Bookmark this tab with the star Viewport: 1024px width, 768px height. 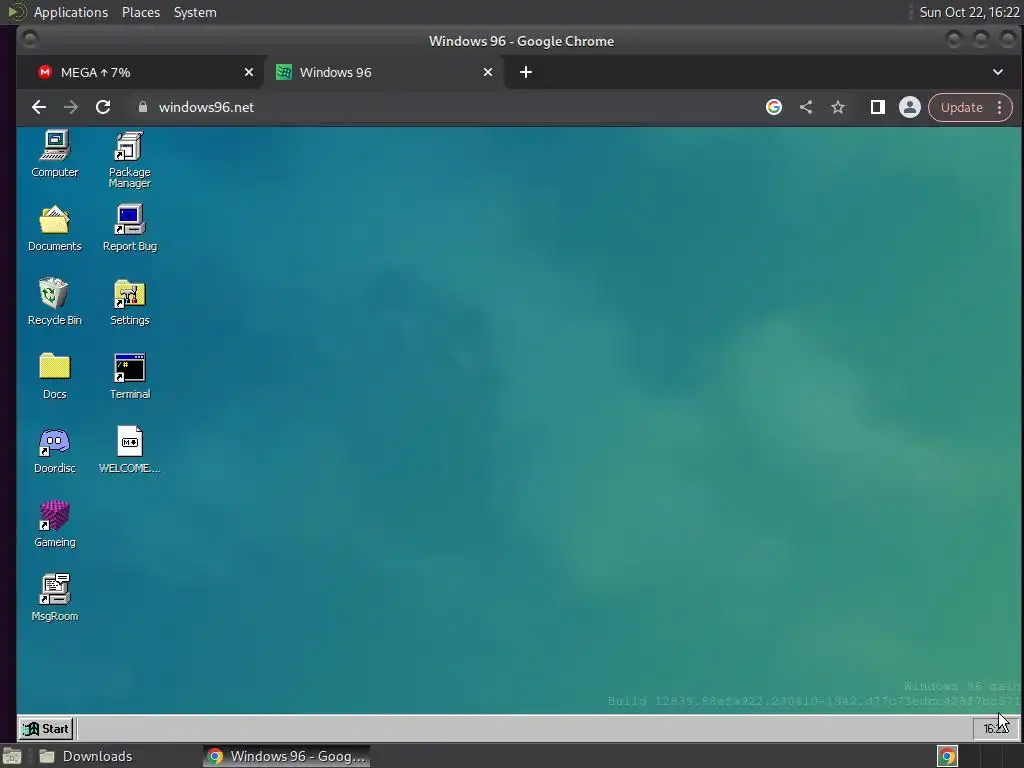(x=838, y=107)
